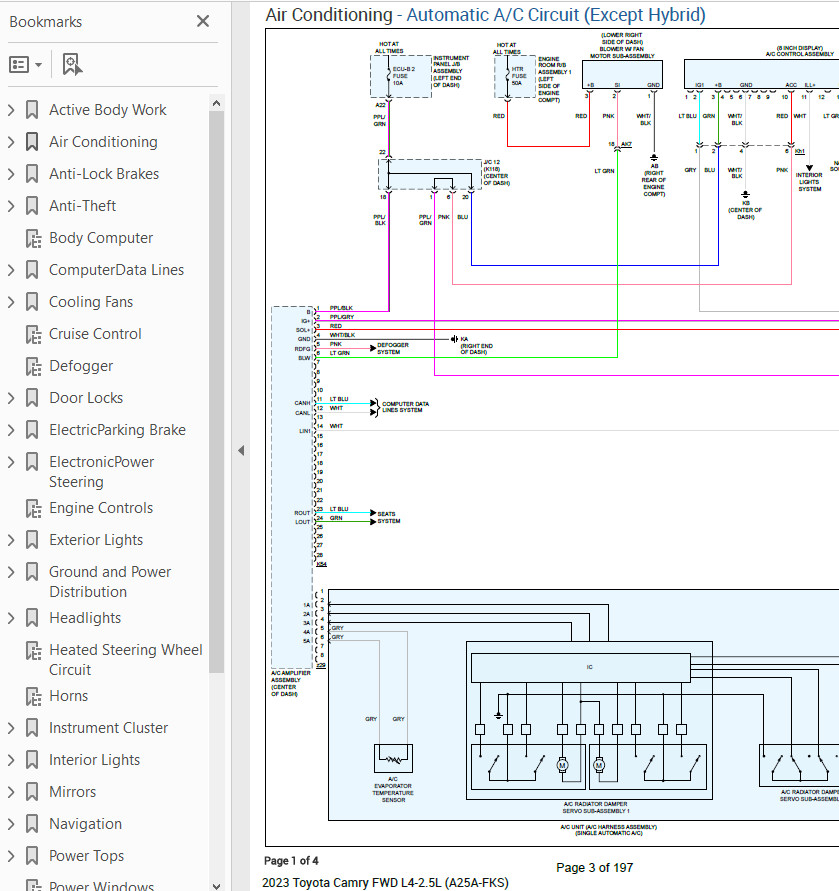Expand the ComputerData Lines bookmark
The image size is (839, 891).
point(11,270)
